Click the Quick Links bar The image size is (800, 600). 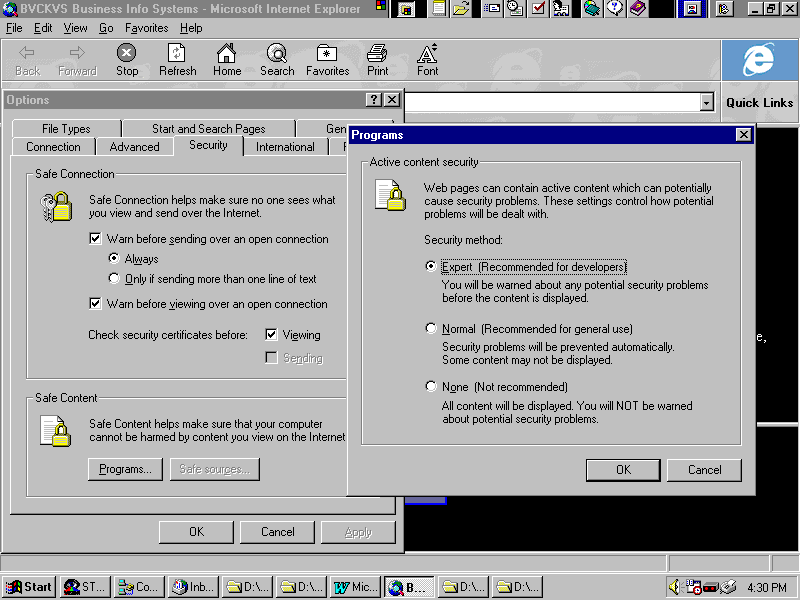click(759, 103)
